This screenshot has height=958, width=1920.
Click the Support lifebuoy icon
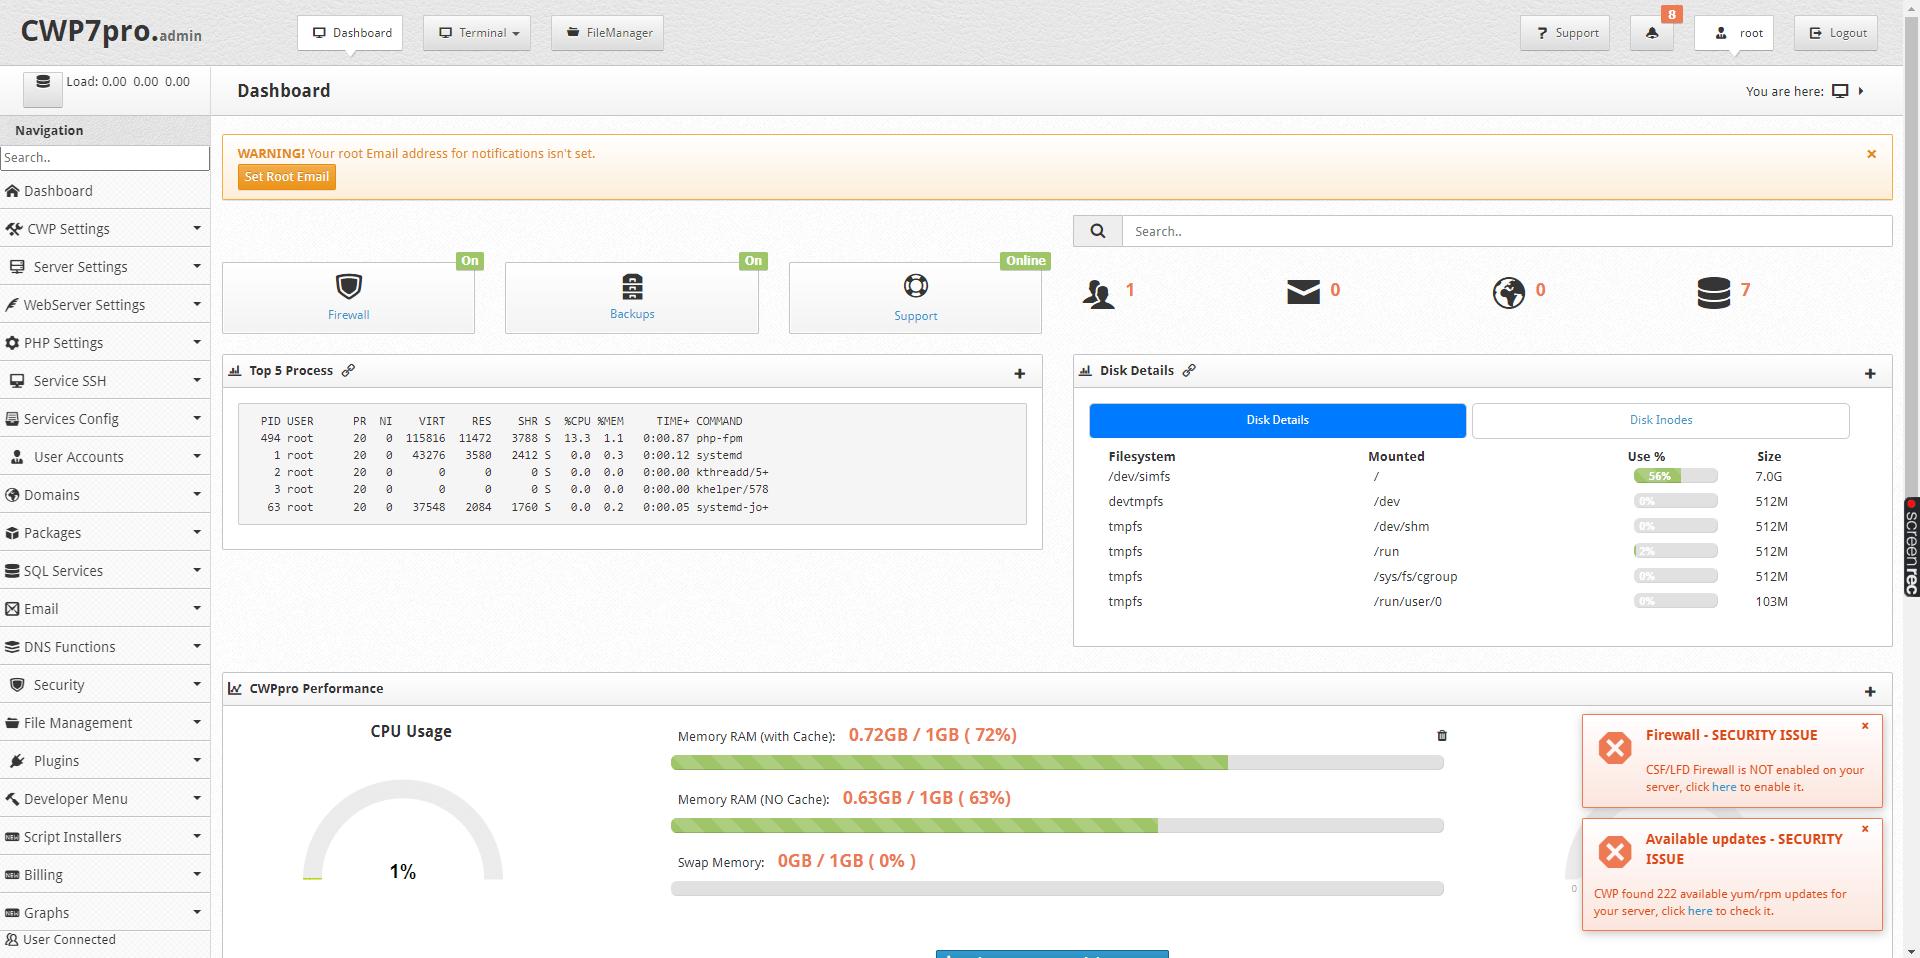pos(915,287)
